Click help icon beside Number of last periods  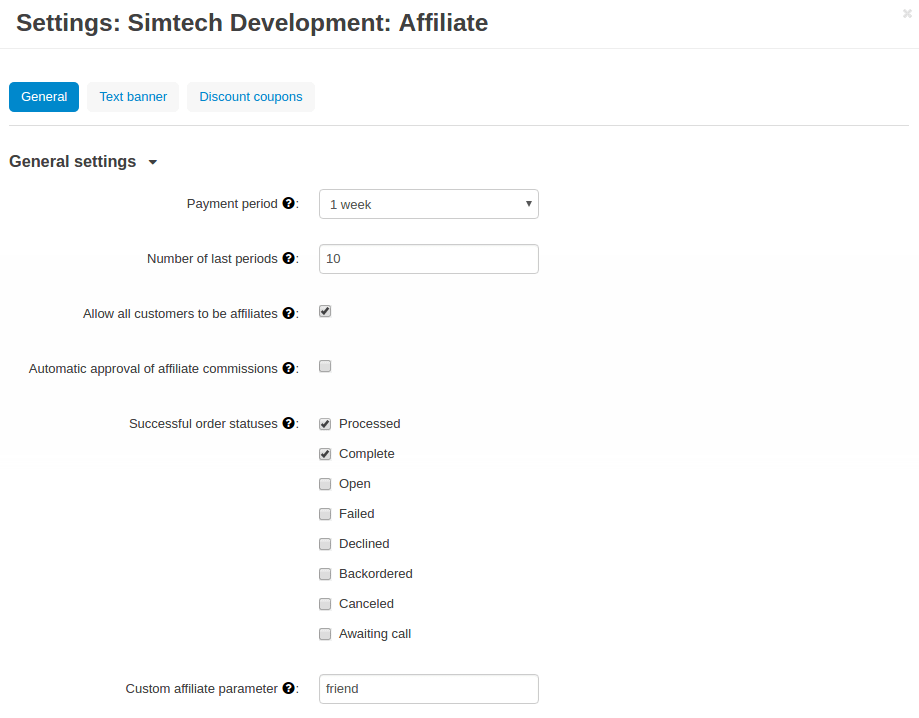(288, 259)
